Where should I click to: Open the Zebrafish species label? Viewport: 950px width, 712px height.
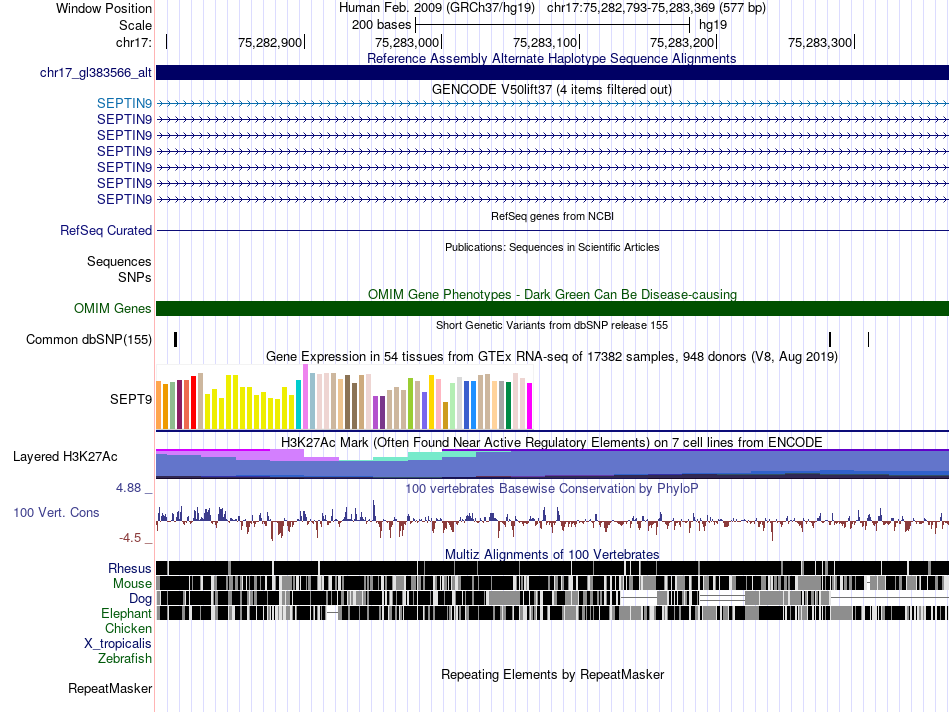tap(125, 659)
